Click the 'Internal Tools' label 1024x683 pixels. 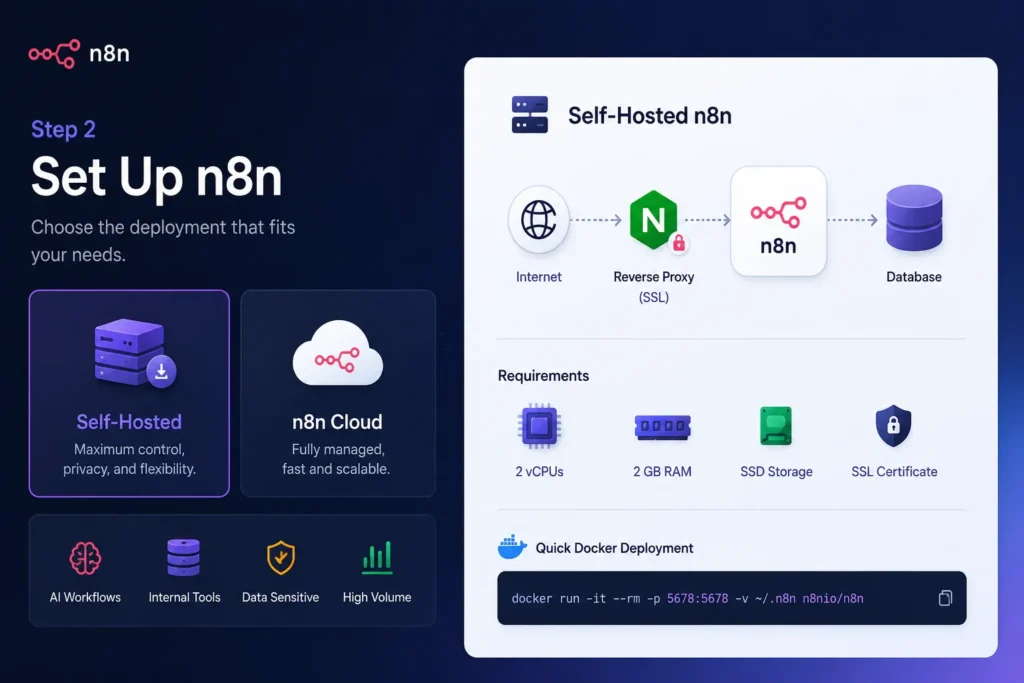[x=184, y=597]
